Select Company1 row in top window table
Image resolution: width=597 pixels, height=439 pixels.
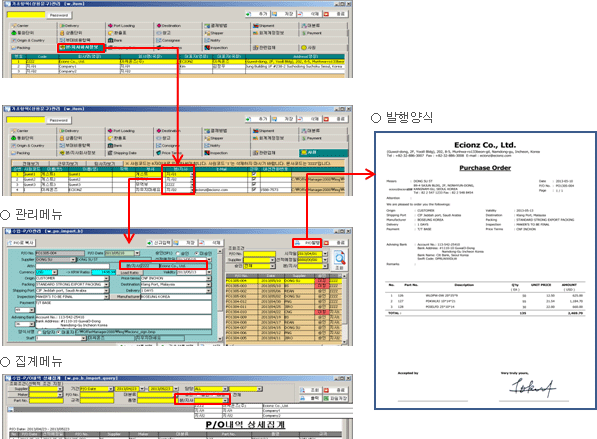tap(178, 66)
